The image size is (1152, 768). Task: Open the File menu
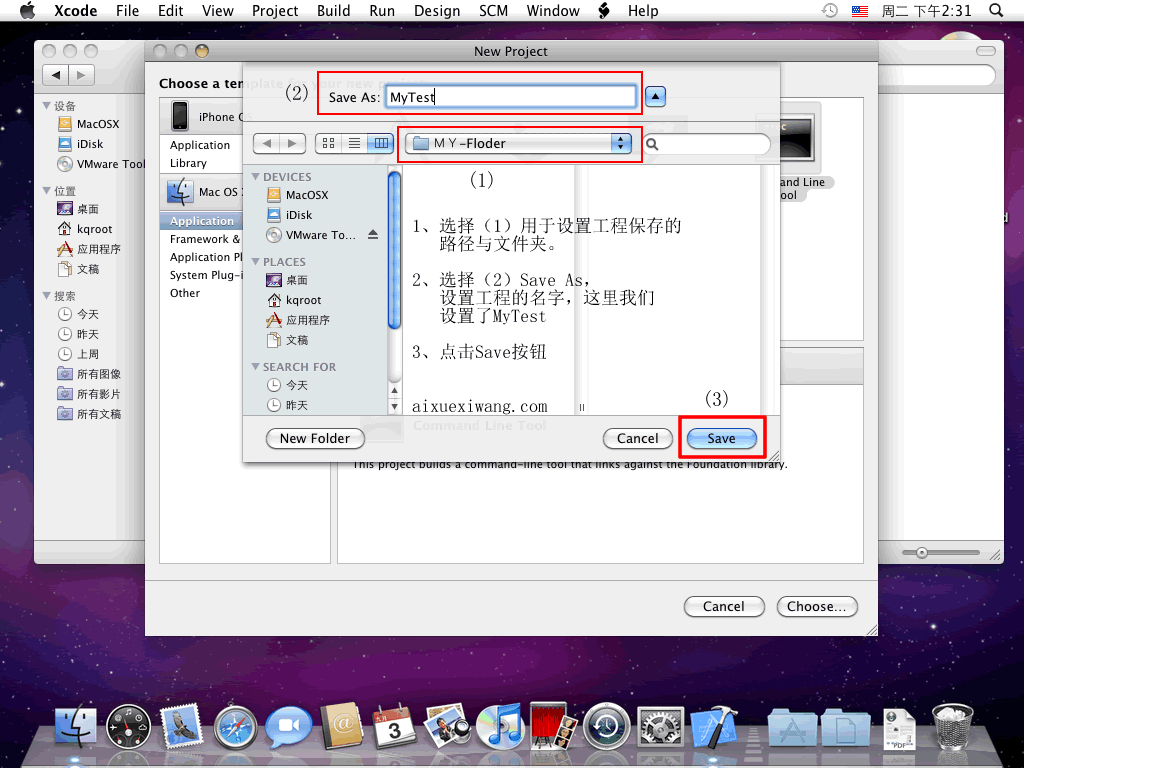tap(127, 10)
